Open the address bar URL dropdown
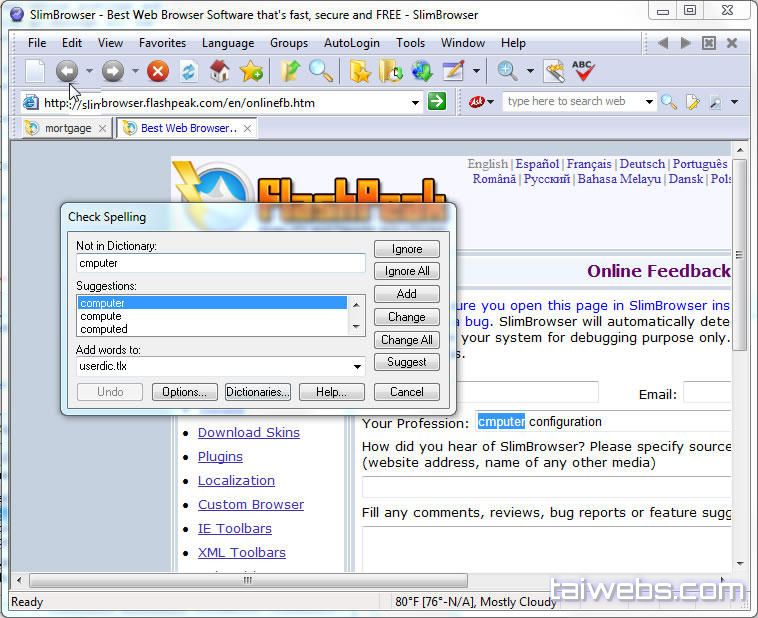 coord(416,102)
